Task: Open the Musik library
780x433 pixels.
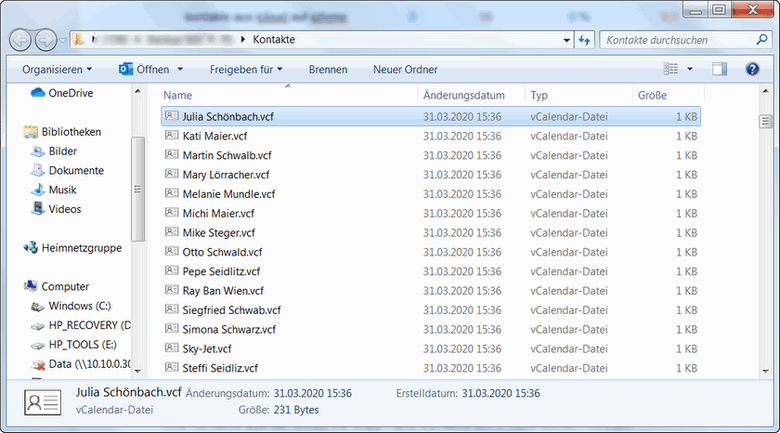Action: (54, 190)
